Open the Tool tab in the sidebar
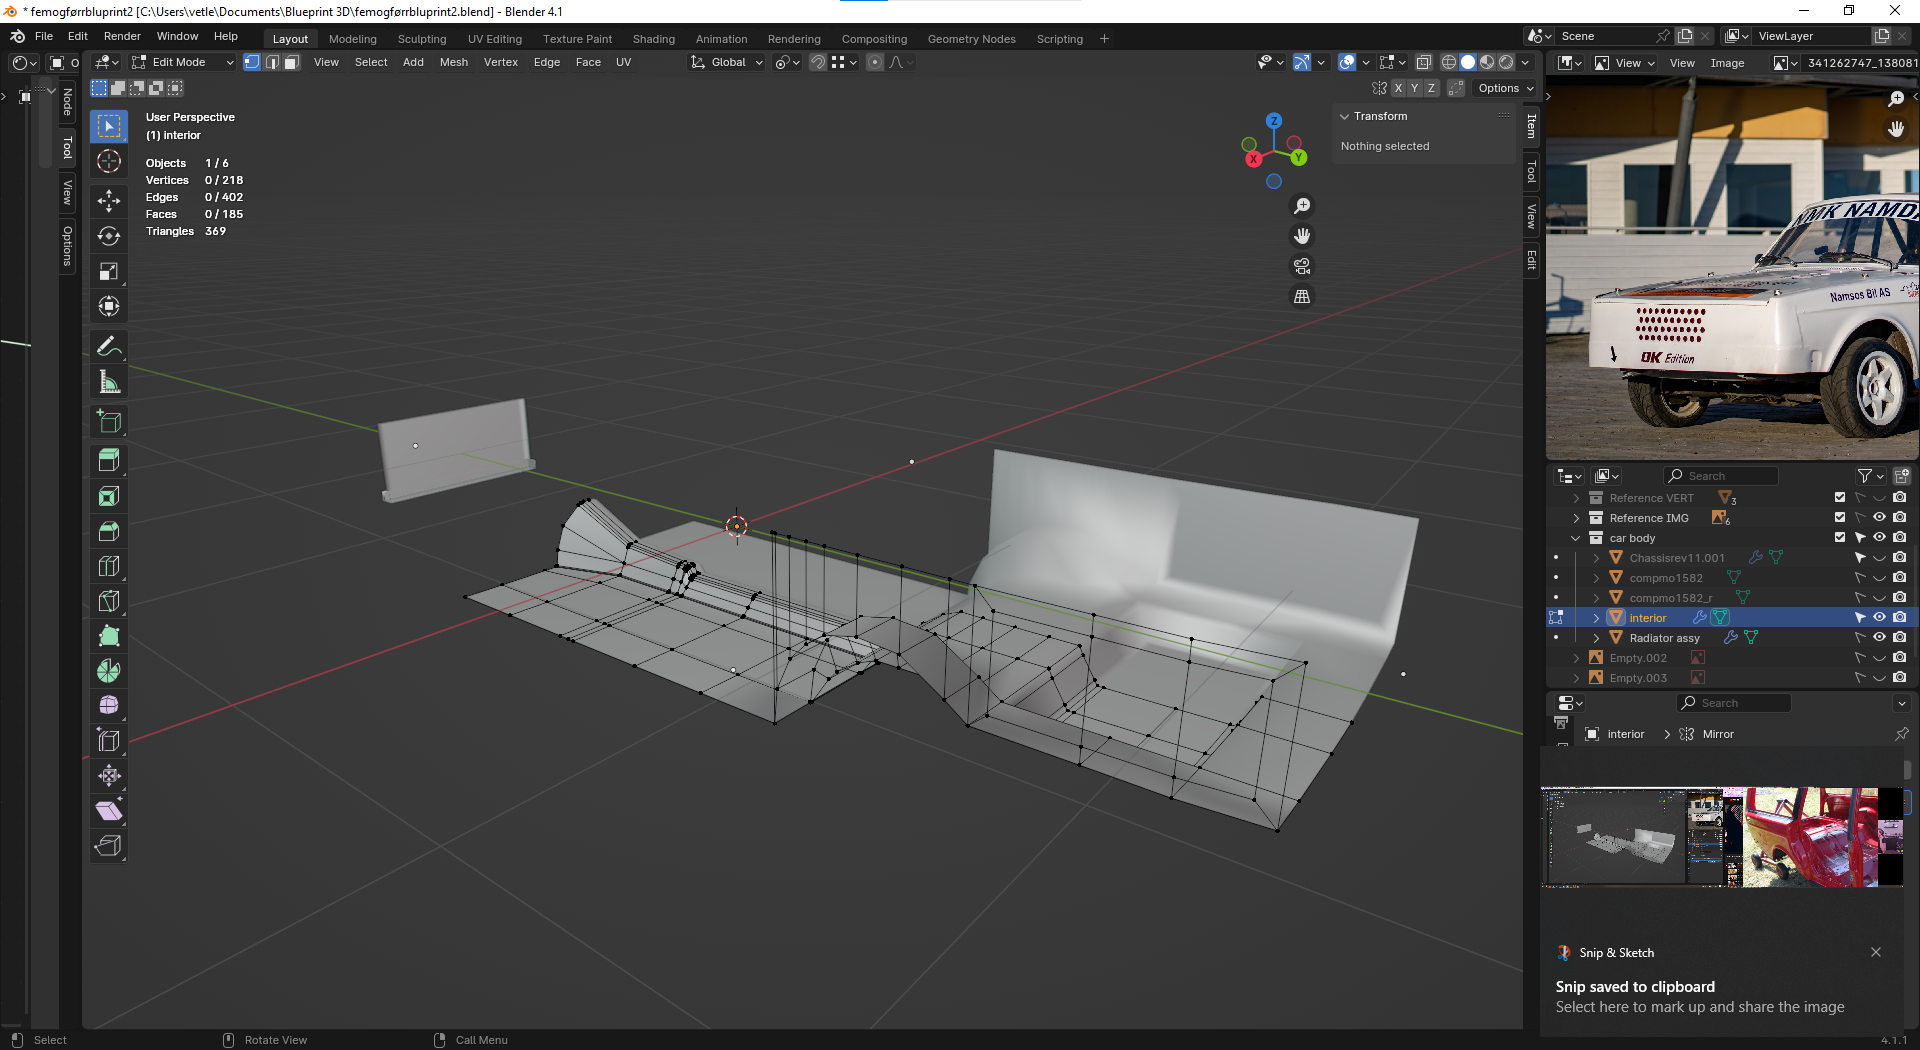Viewport: 1920px width, 1050px height. (x=1531, y=172)
